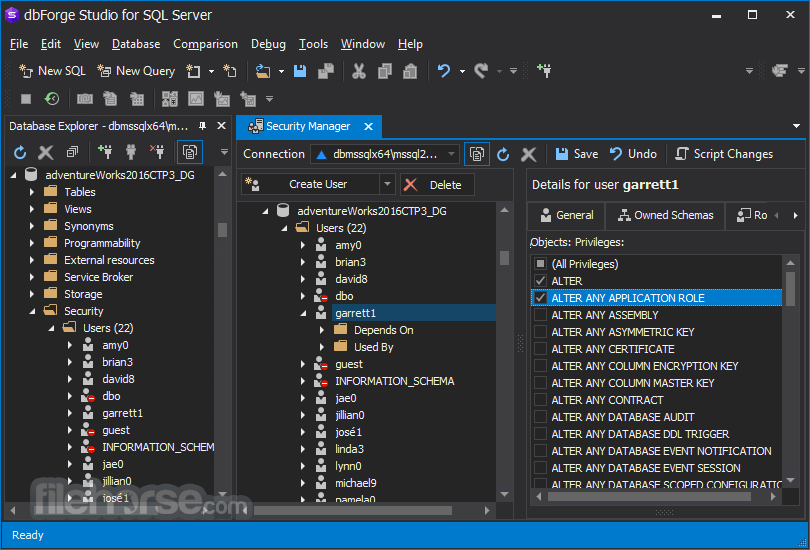This screenshot has width=810, height=550.
Task: Click New Connection plug in Database Explorer toolbar
Action: [x=105, y=152]
